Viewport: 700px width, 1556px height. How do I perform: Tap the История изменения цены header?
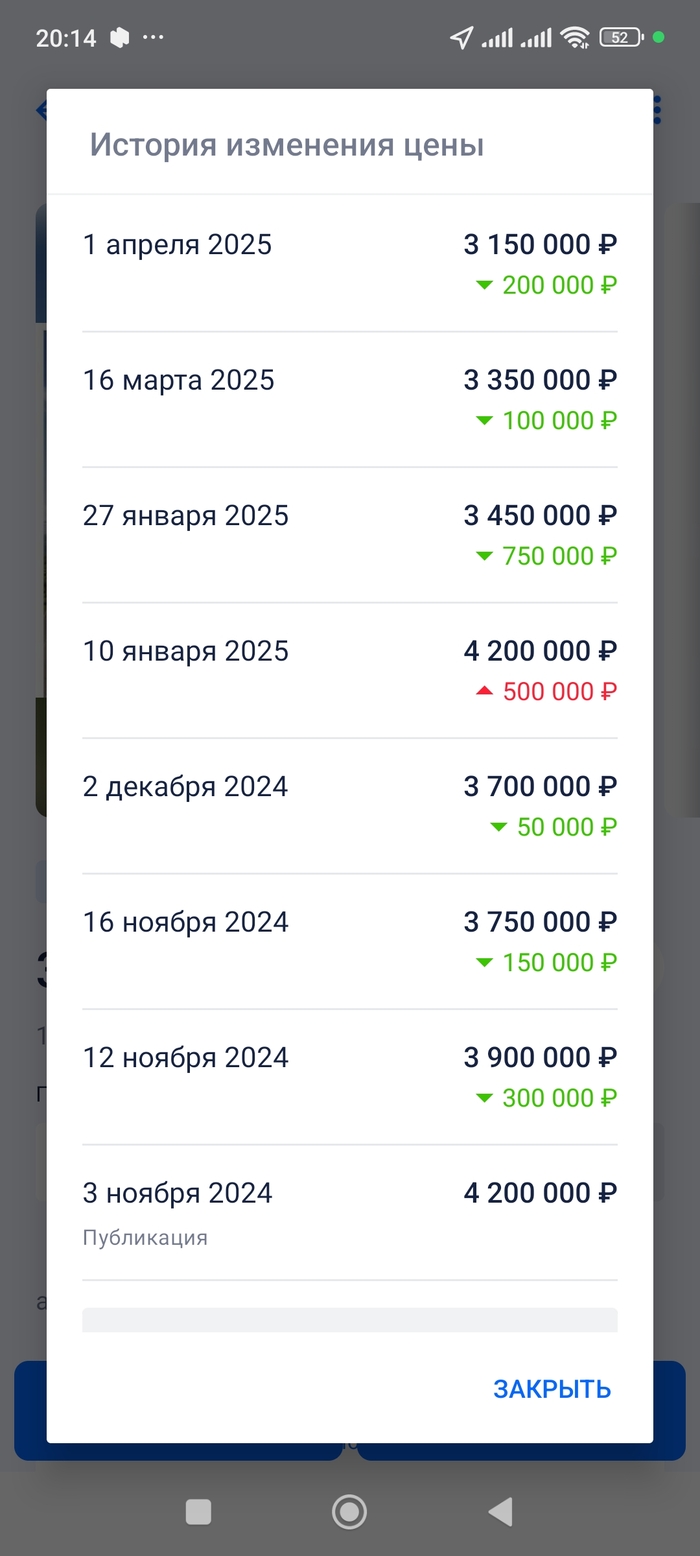coord(287,146)
